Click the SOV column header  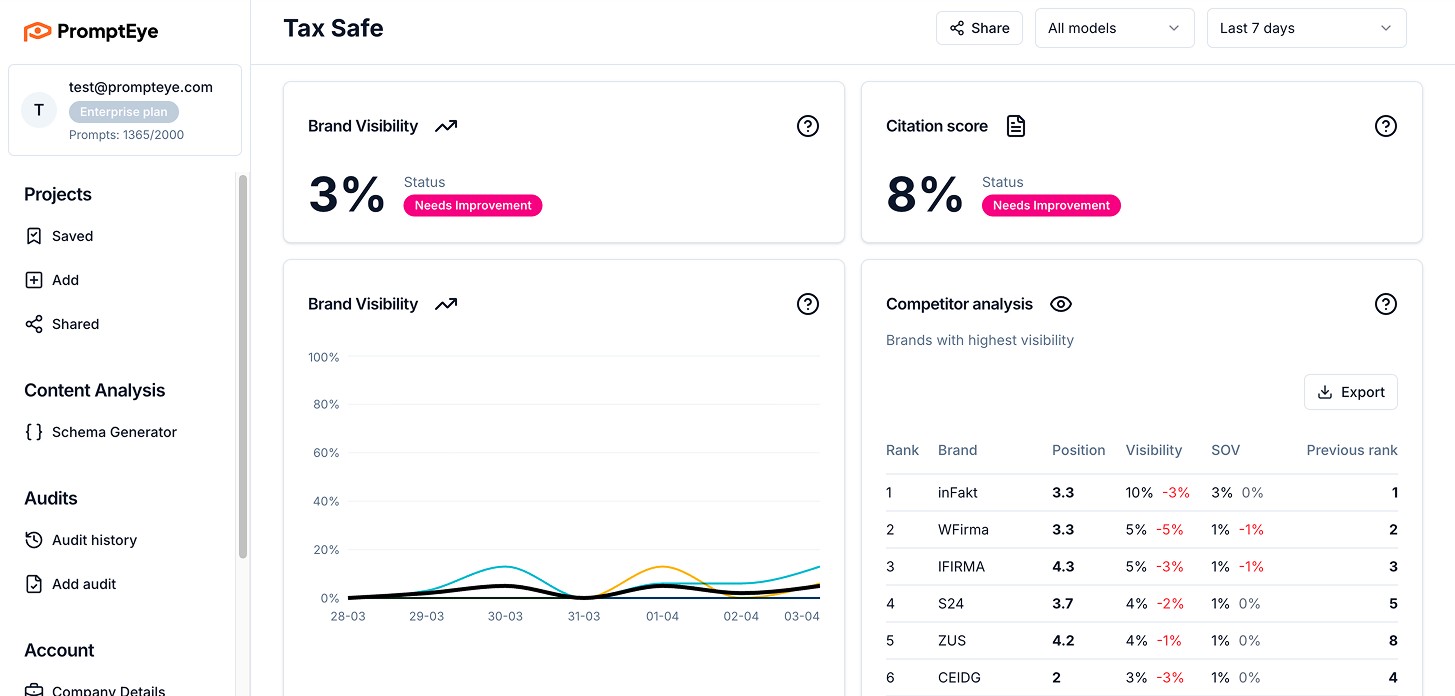click(x=1225, y=450)
